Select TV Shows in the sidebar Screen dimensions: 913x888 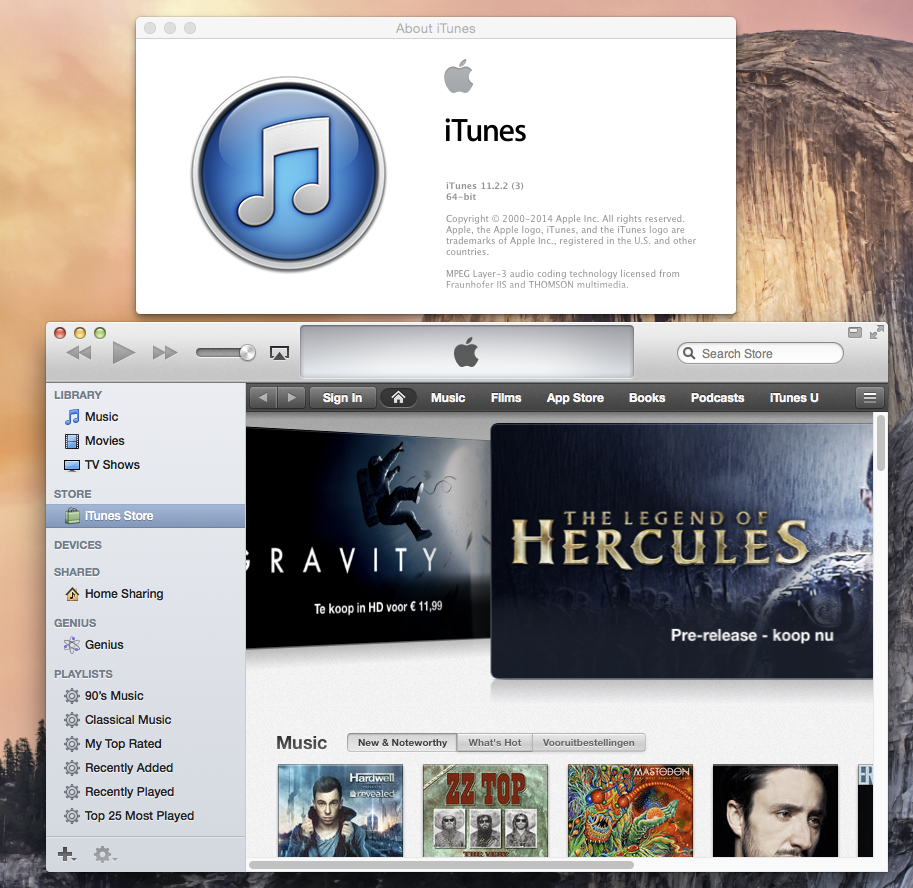[x=146, y=465]
